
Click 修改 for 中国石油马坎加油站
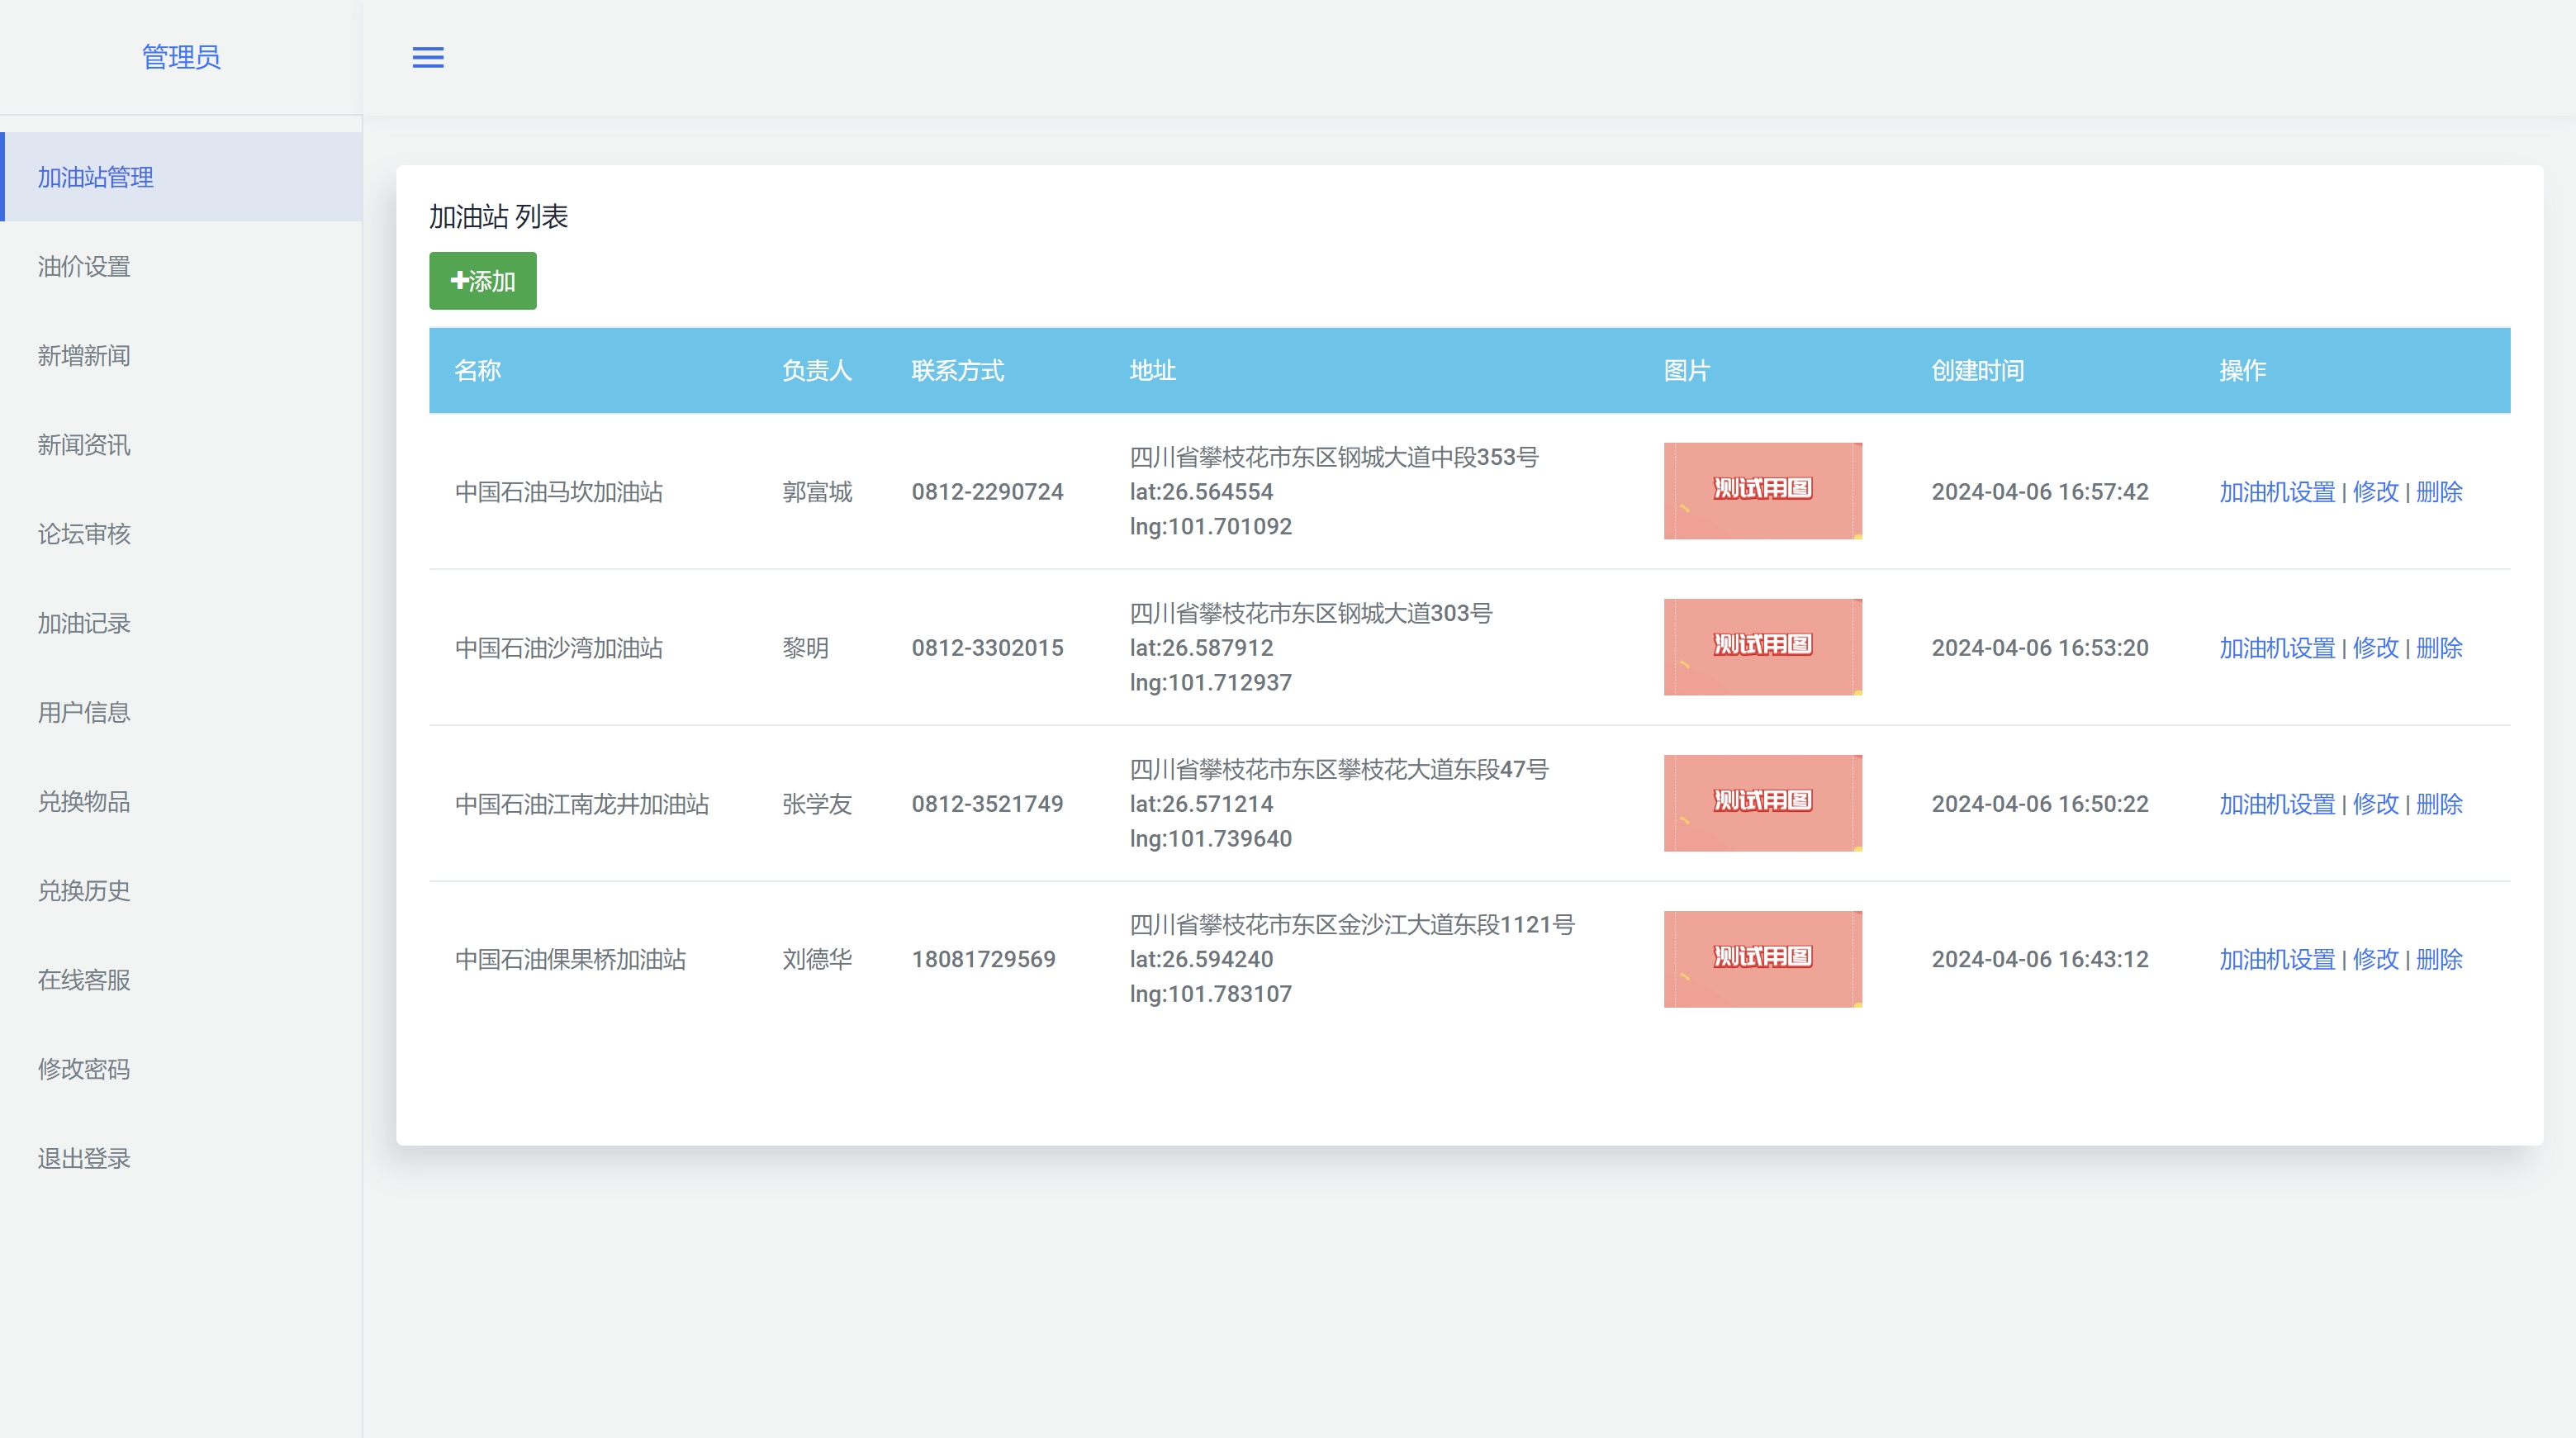pyautogui.click(x=2375, y=492)
